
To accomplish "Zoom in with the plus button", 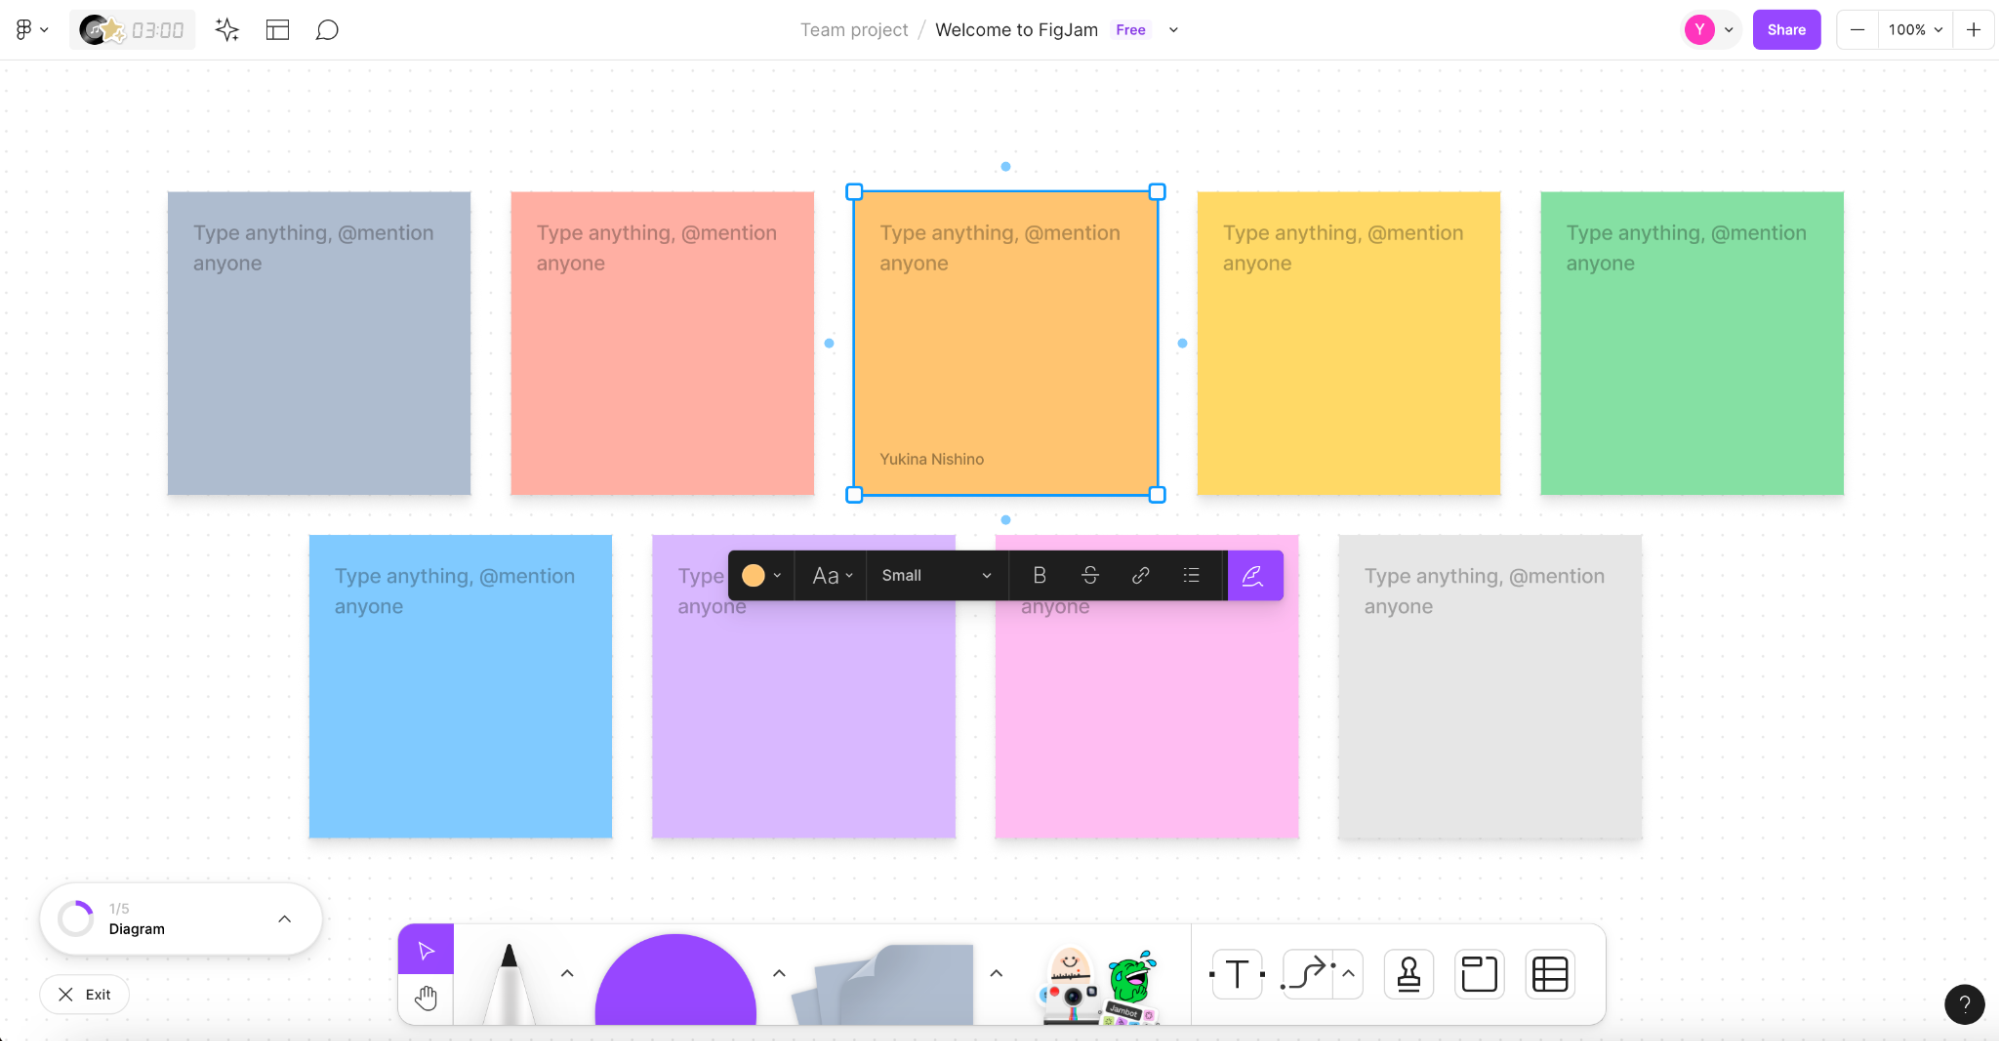I will (x=1973, y=30).
